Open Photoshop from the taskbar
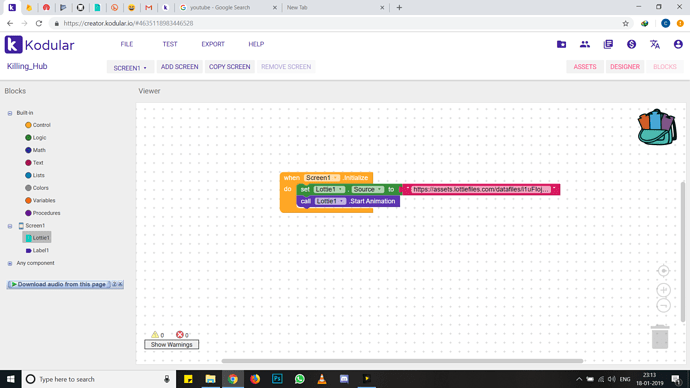 point(277,379)
